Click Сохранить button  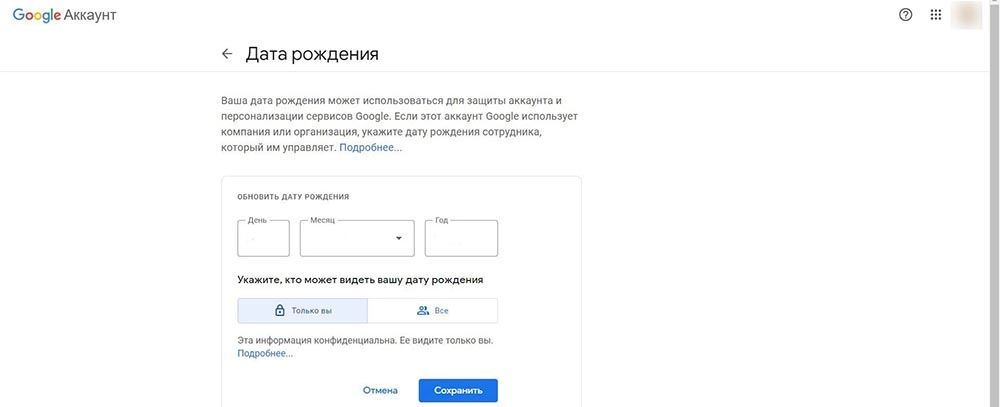[458, 390]
